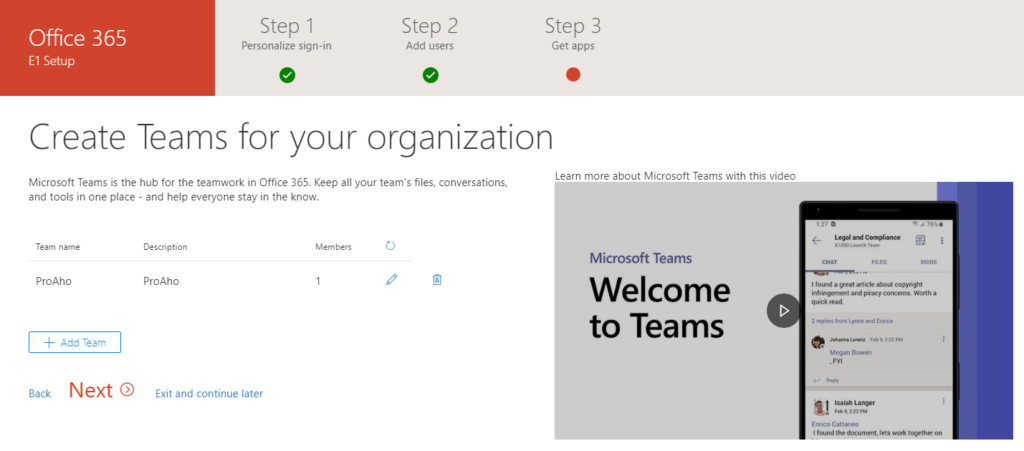This screenshot has height=451, width=1024.
Task: Click green checkmark under Step 2
Action: coord(430,75)
